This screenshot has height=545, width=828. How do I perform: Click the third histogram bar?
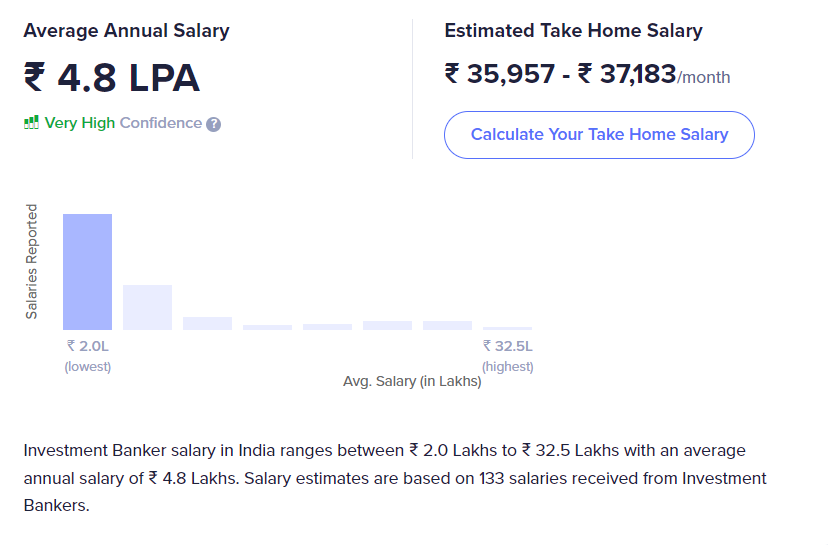click(207, 323)
